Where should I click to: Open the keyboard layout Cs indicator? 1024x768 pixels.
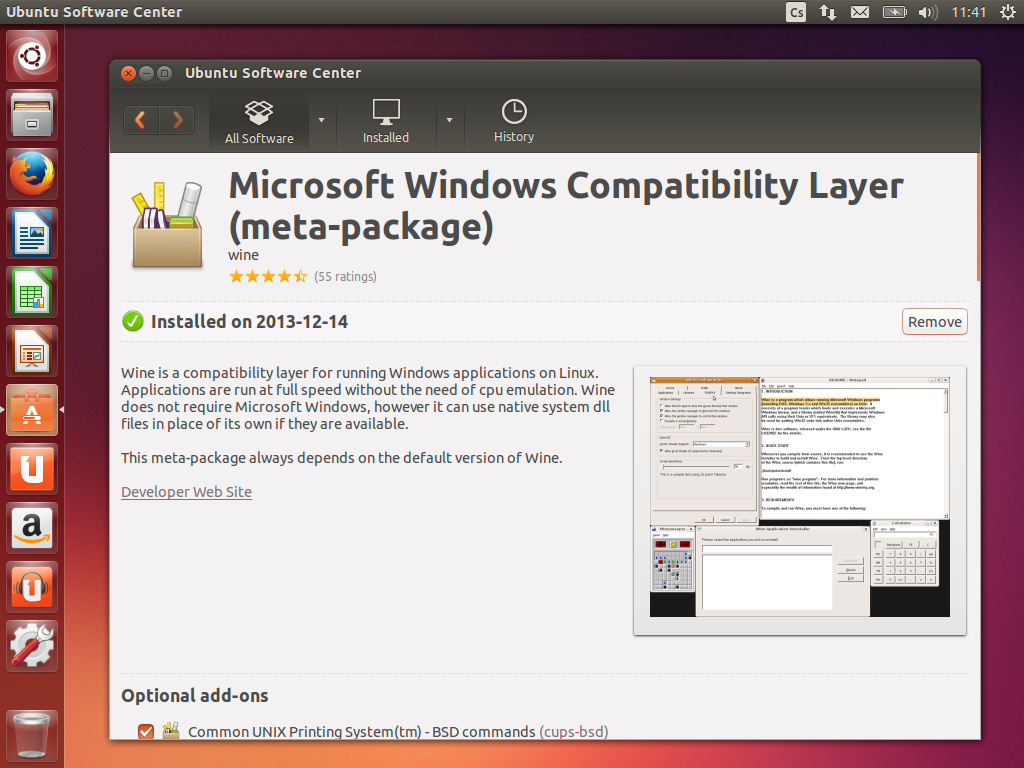(x=796, y=12)
